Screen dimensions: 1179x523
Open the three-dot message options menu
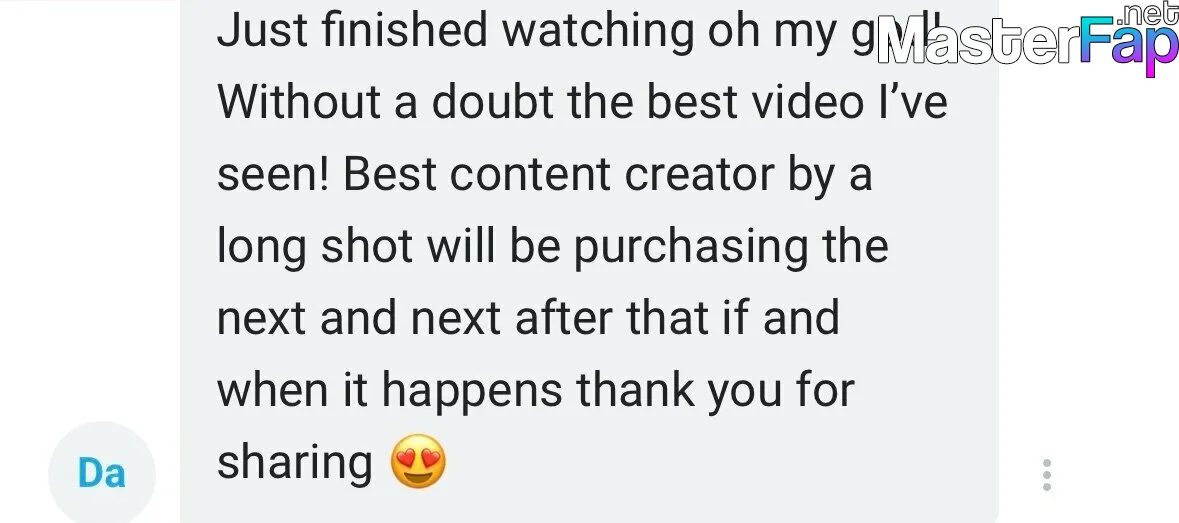(1047, 476)
